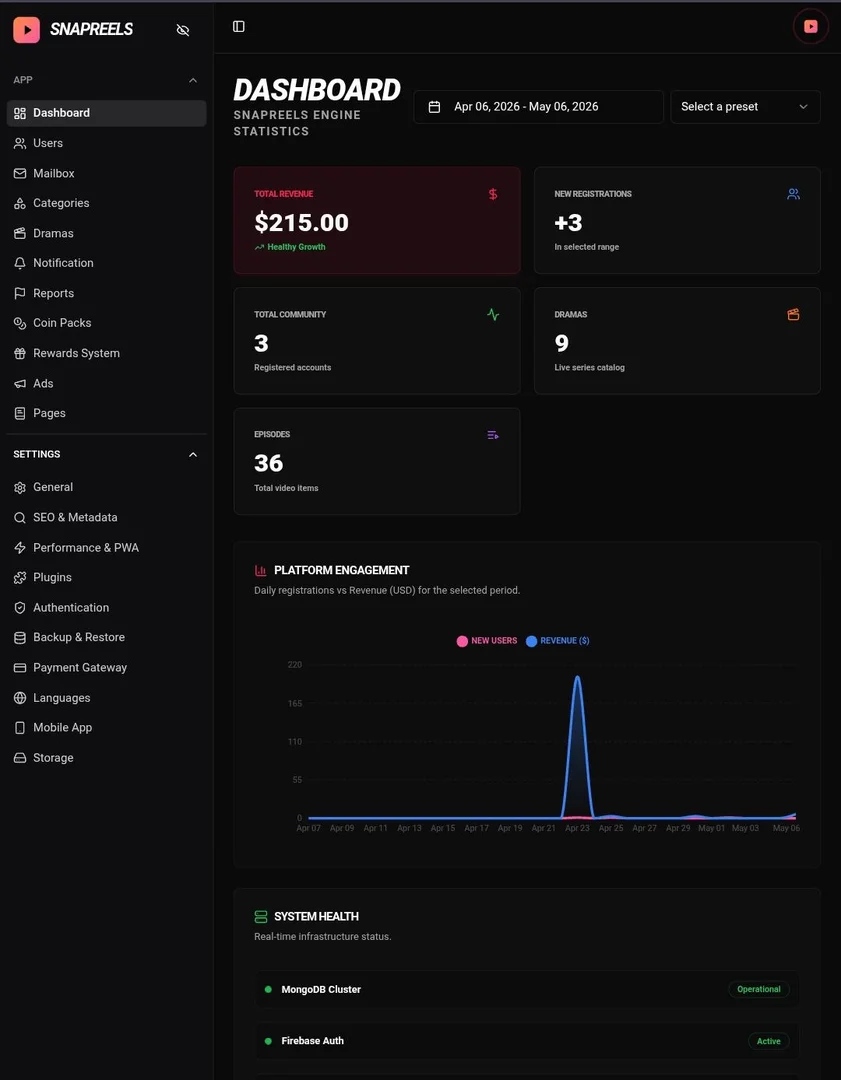Click the playlist icon on Episodes card

[x=493, y=435]
